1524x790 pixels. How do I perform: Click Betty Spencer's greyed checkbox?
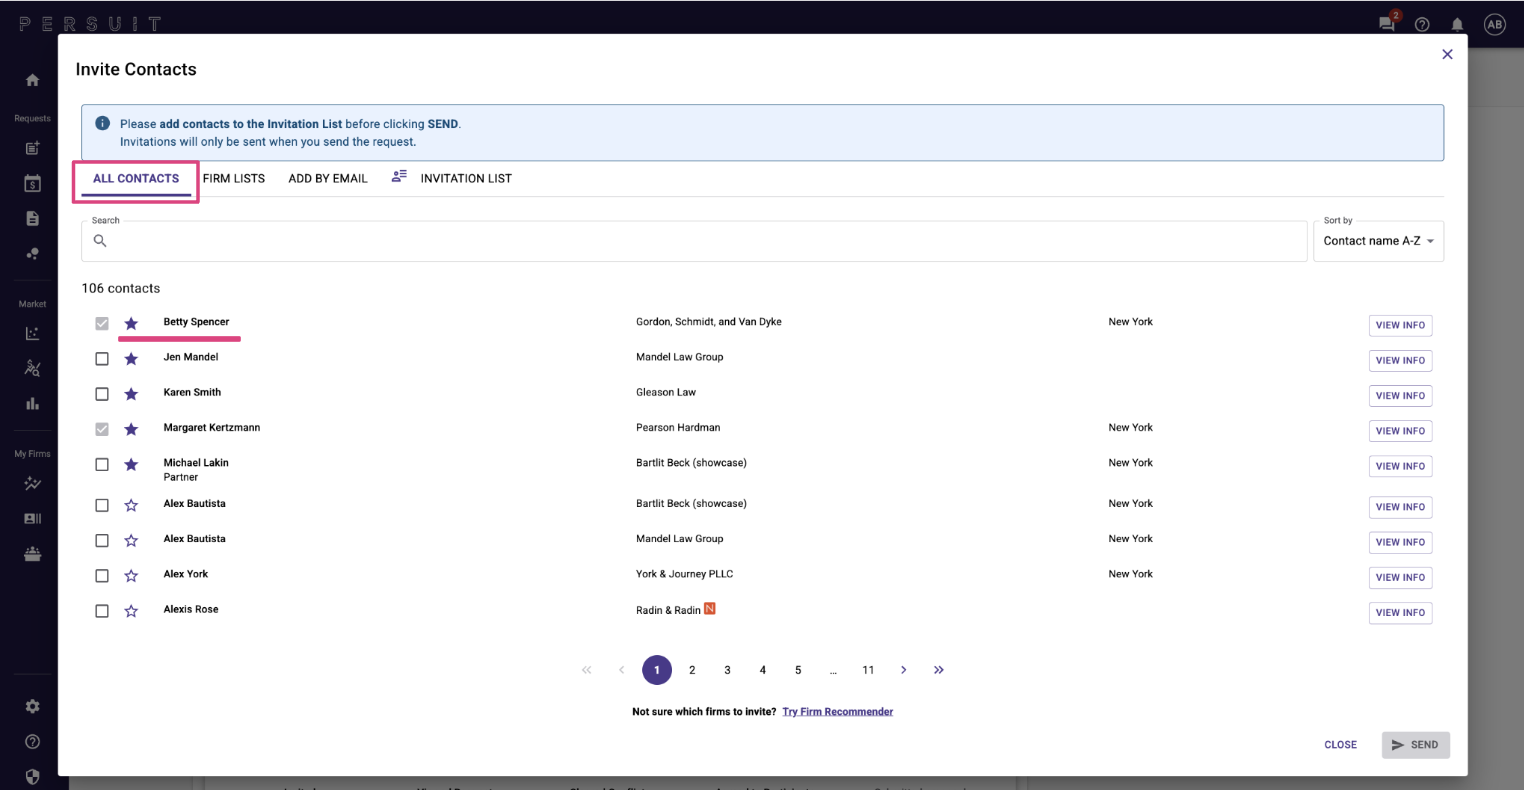102,324
